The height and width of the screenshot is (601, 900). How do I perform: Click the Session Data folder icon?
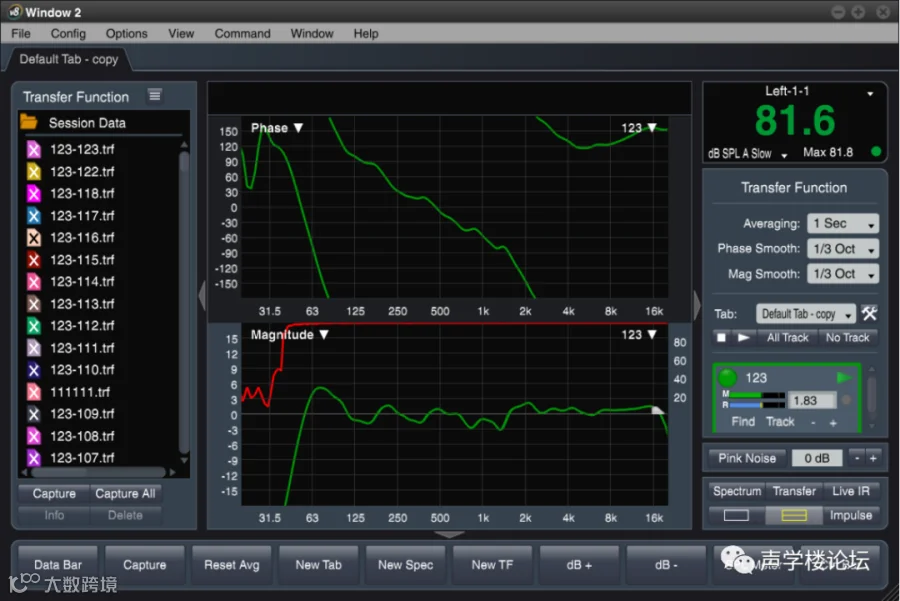tap(29, 122)
